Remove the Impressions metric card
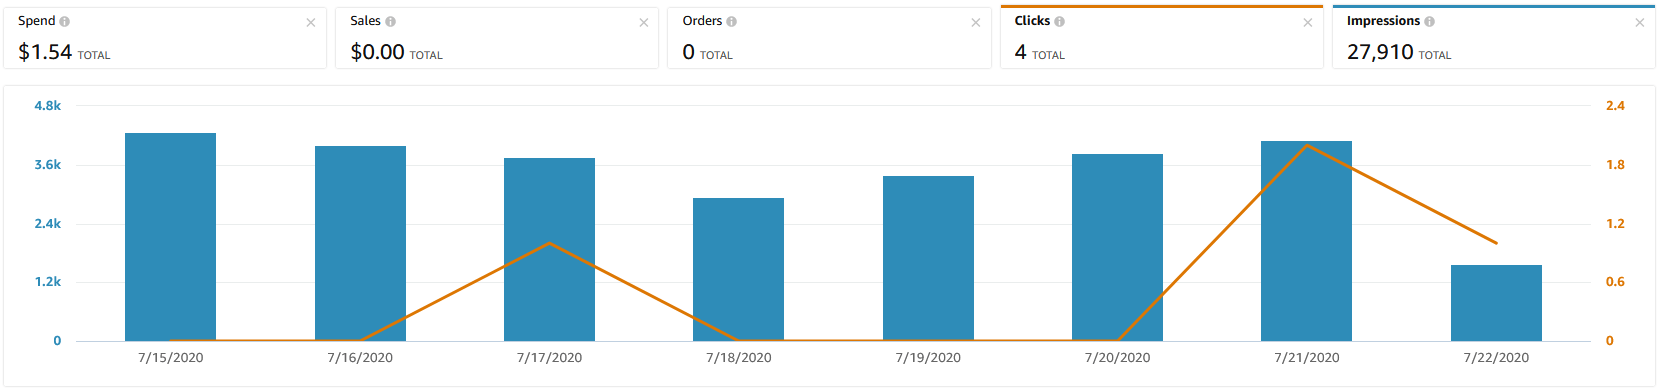 pos(1640,23)
